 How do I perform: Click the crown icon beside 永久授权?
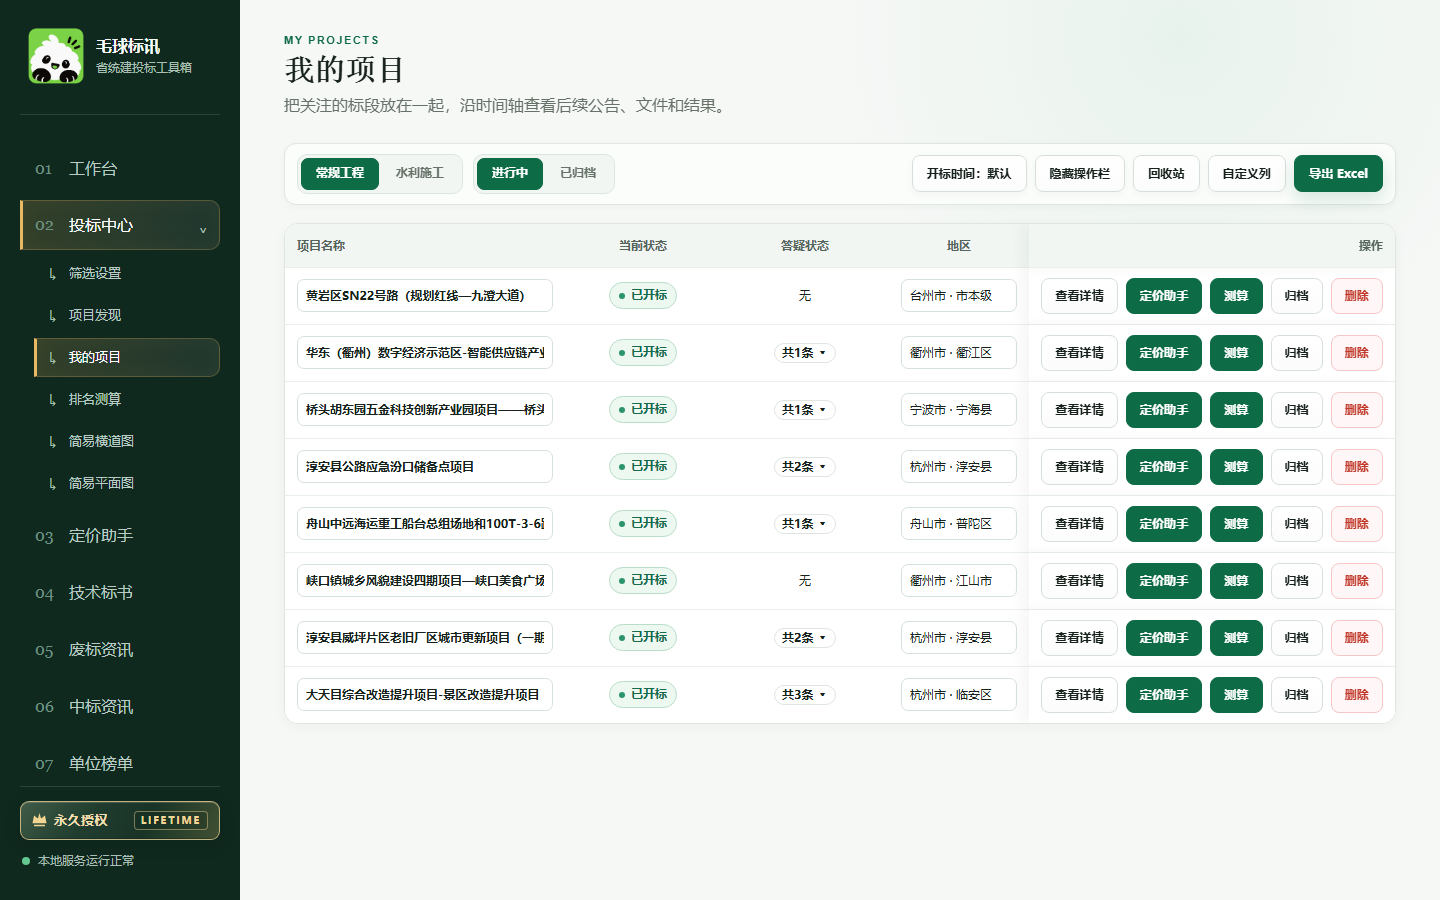[40, 820]
